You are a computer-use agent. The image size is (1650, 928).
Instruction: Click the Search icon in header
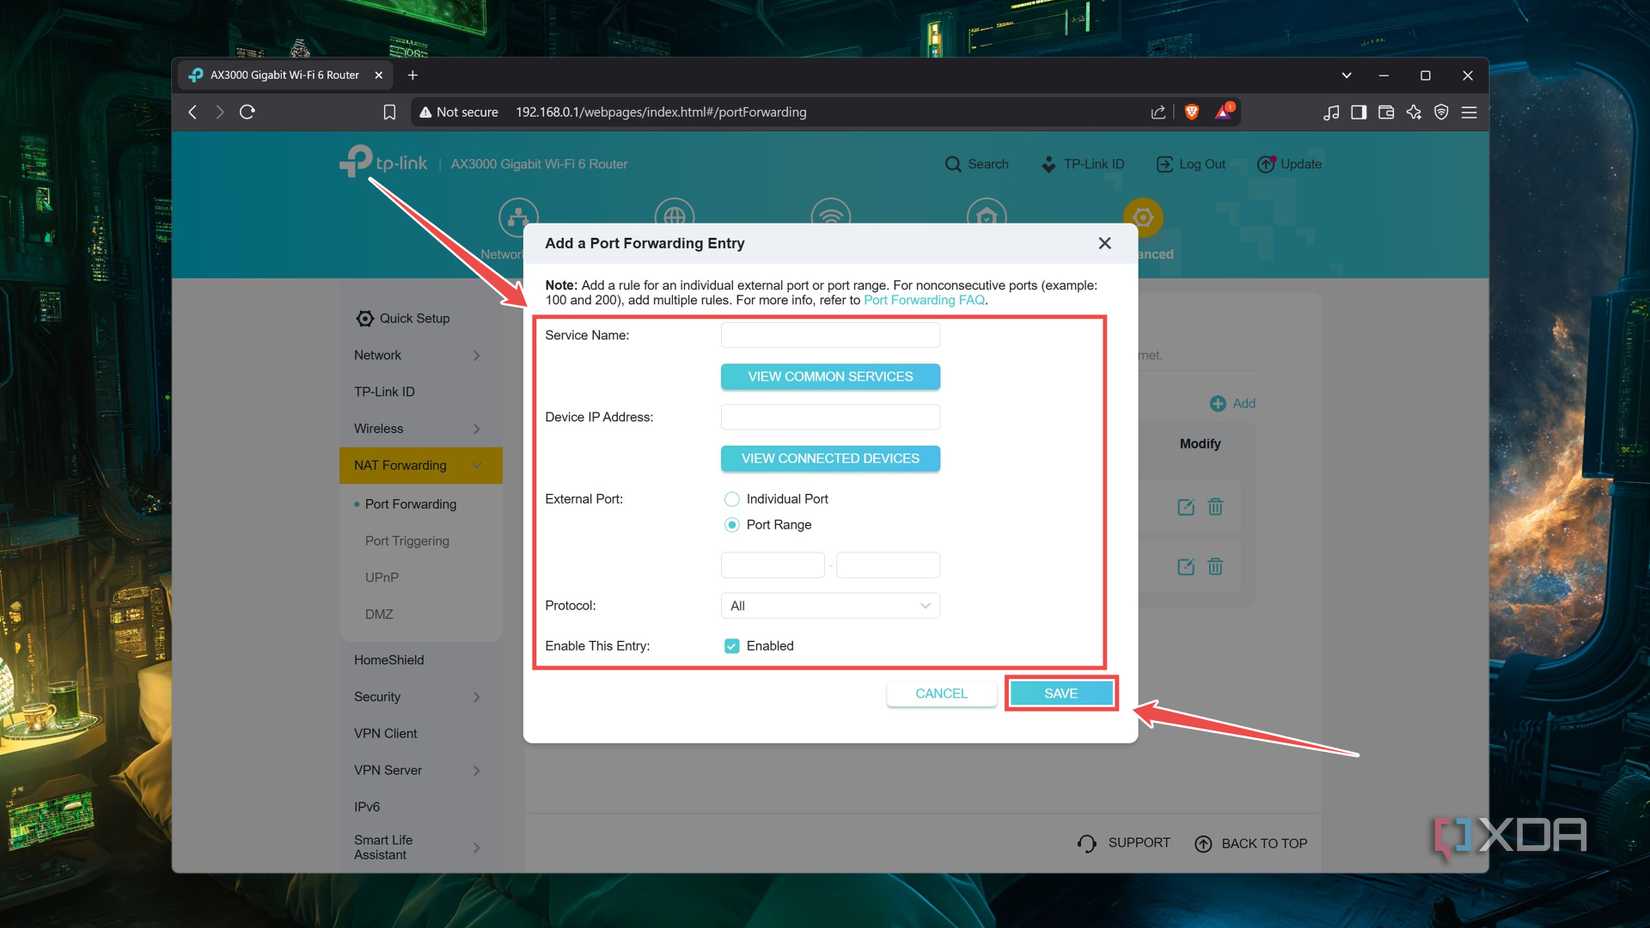click(953, 164)
